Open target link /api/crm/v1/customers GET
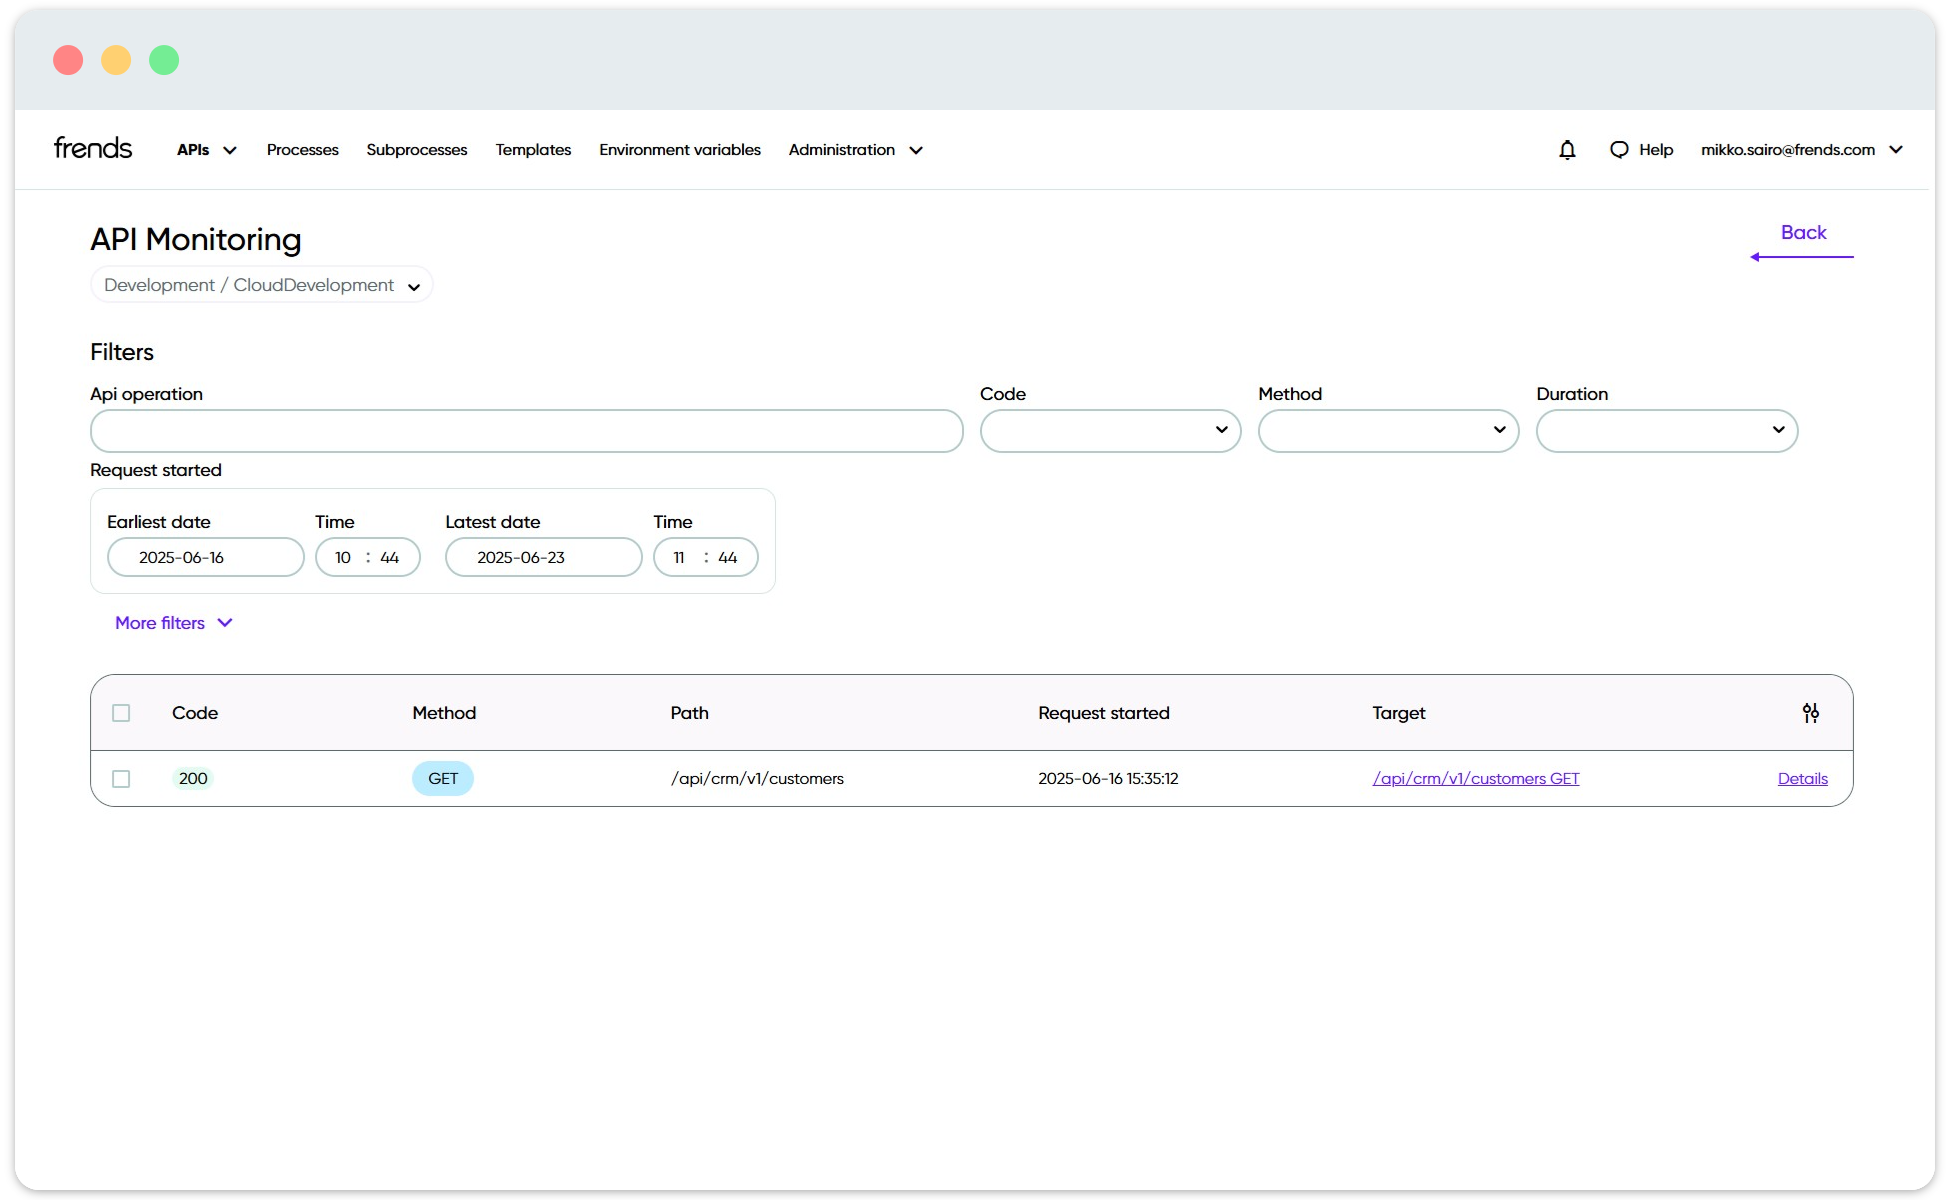Viewport: 1950px width, 1200px height. (x=1475, y=779)
